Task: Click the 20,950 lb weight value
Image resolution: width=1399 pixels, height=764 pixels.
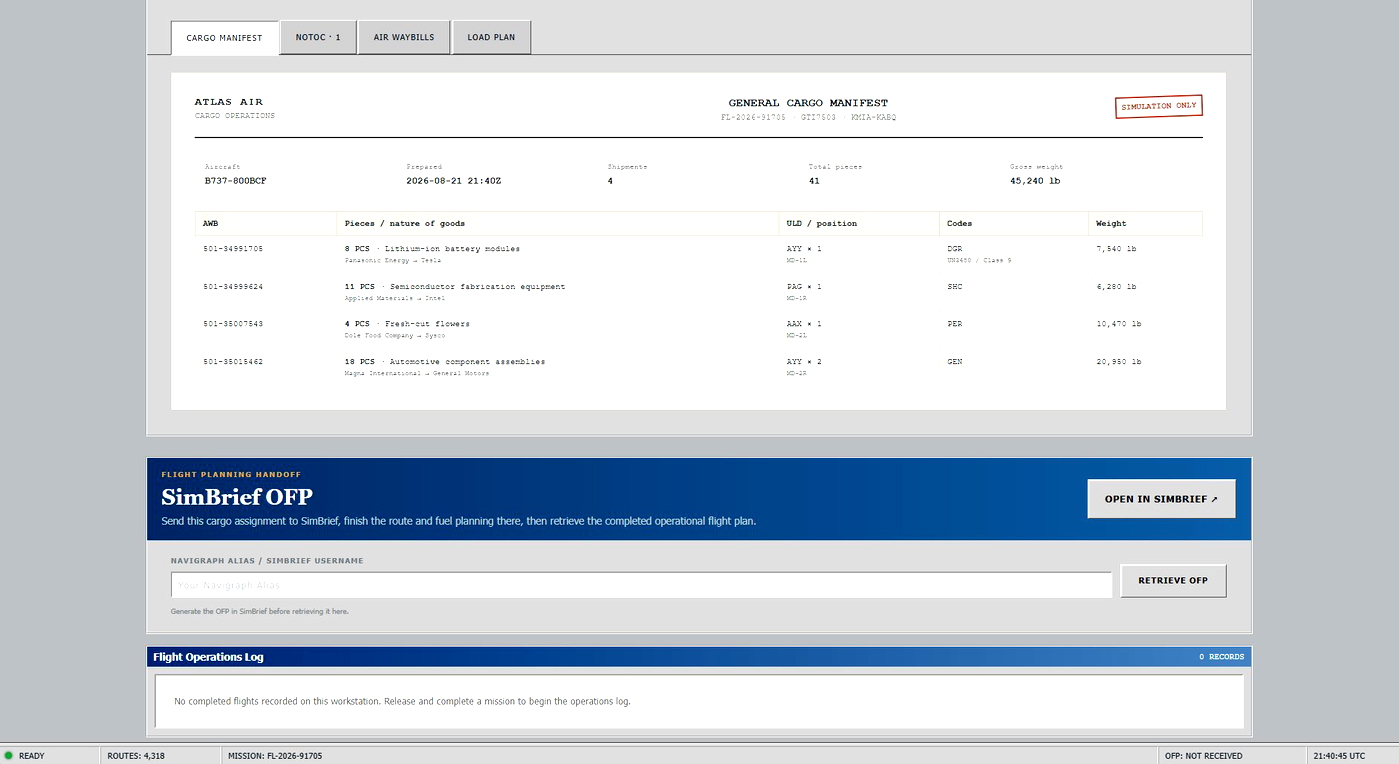Action: [x=1119, y=362]
